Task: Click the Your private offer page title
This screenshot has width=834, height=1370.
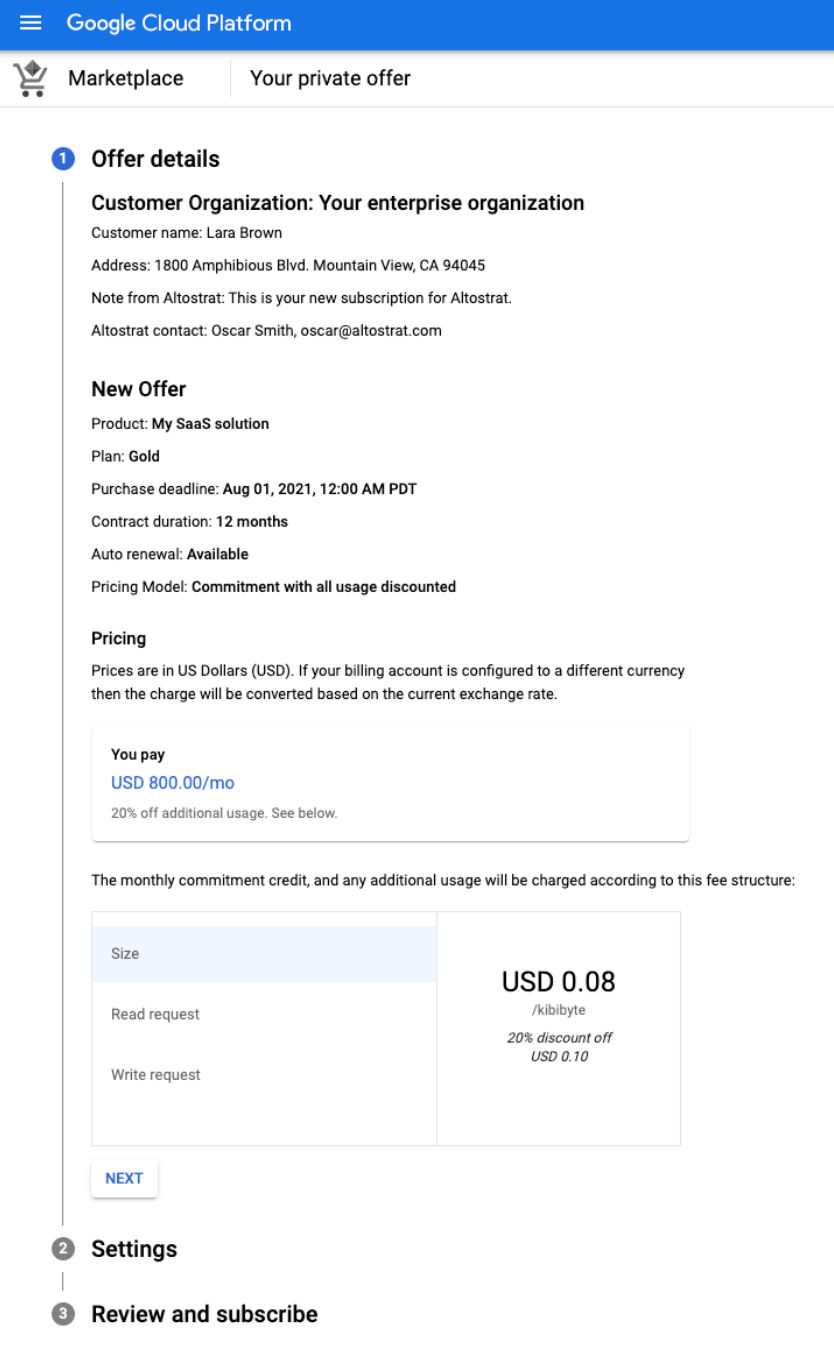Action: pyautogui.click(x=329, y=77)
